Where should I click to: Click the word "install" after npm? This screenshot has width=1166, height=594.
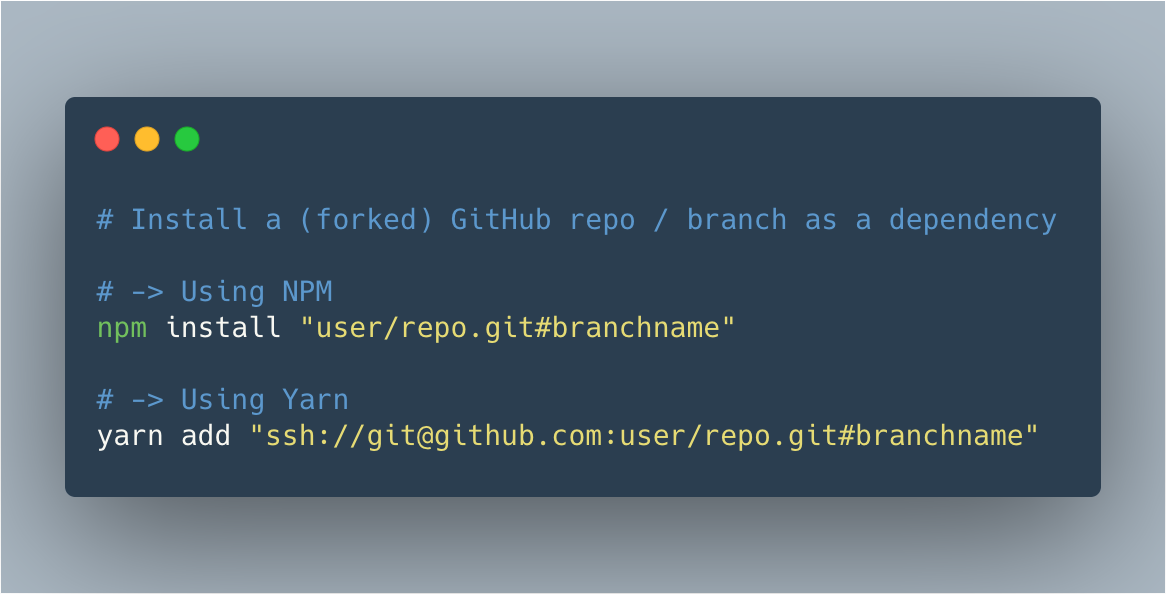pyautogui.click(x=223, y=327)
